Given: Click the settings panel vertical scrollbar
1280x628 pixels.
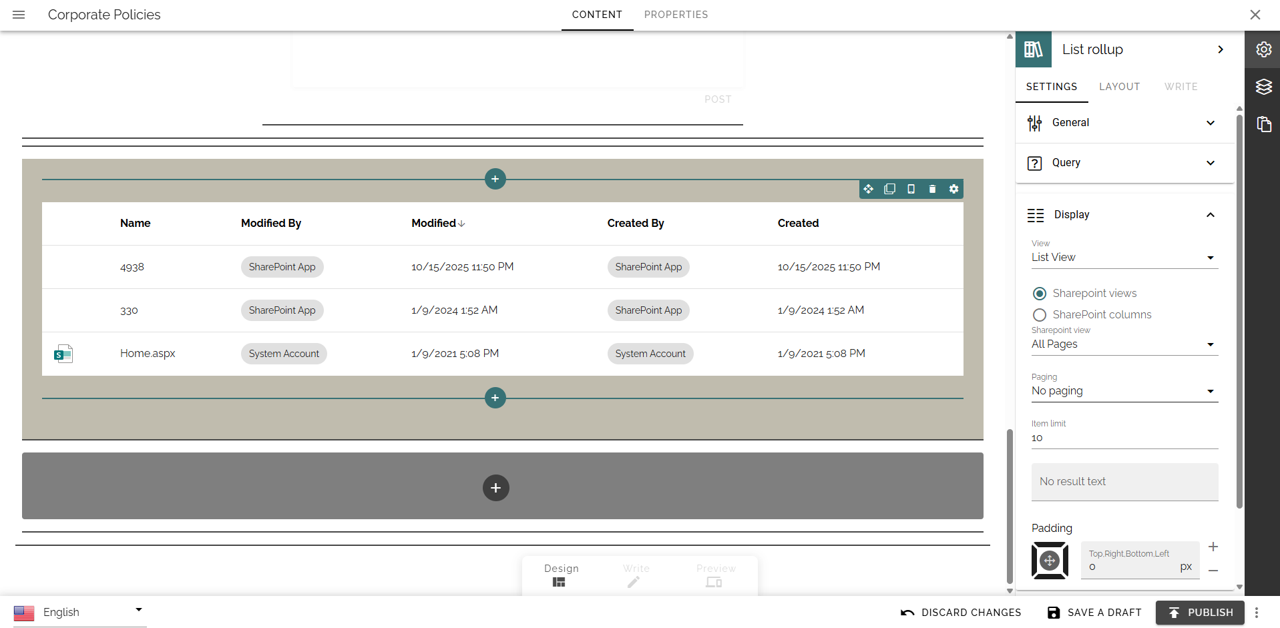Looking at the screenshot, I should point(1240,310).
